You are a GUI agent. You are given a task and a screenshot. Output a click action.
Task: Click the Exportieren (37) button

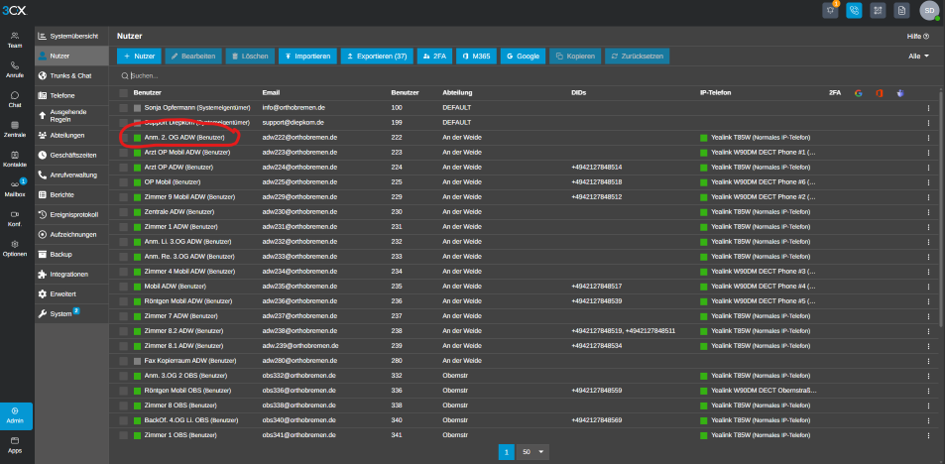pyautogui.click(x=377, y=56)
